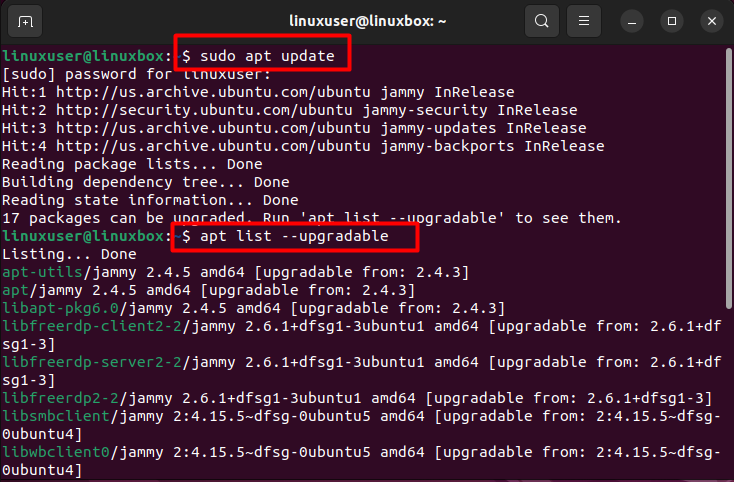The height and width of the screenshot is (482, 734).
Task: Click the 'apt list --upgradable' command text
Action: click(x=294, y=236)
